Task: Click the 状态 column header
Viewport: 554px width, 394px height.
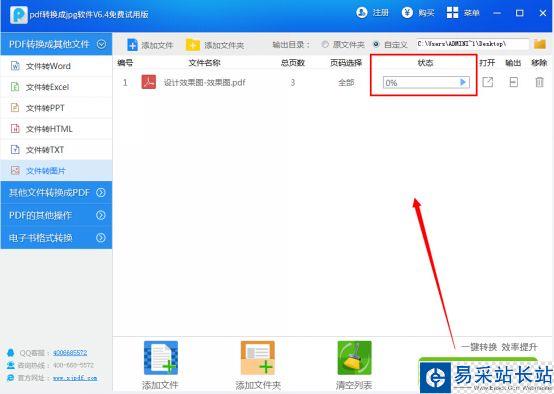Action: point(425,63)
